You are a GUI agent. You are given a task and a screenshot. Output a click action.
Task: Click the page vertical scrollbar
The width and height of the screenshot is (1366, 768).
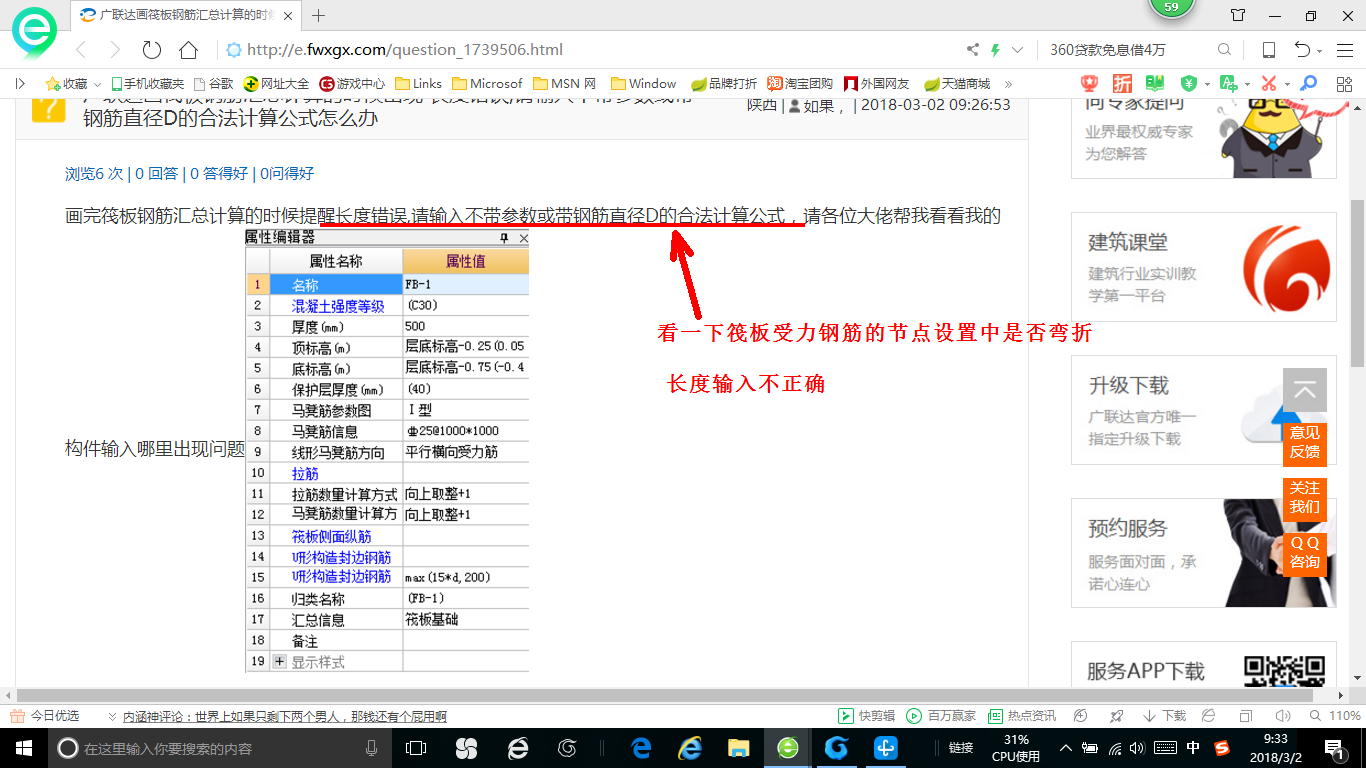pyautogui.click(x=1358, y=285)
